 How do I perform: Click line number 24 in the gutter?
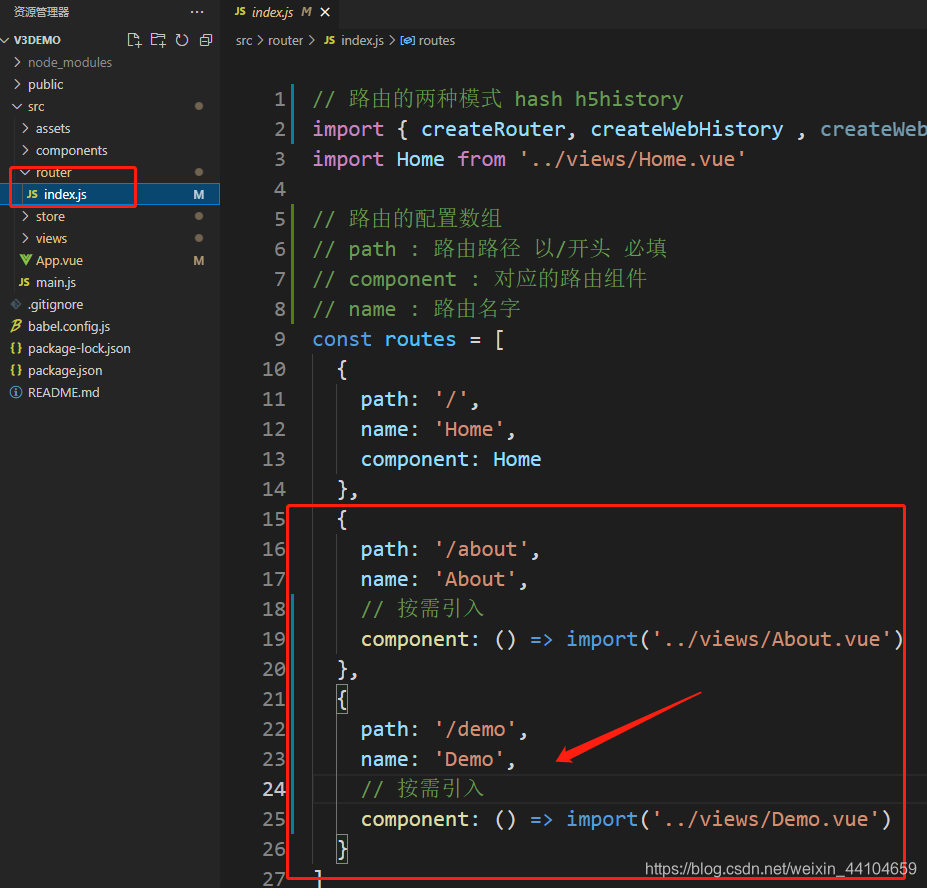[274, 789]
